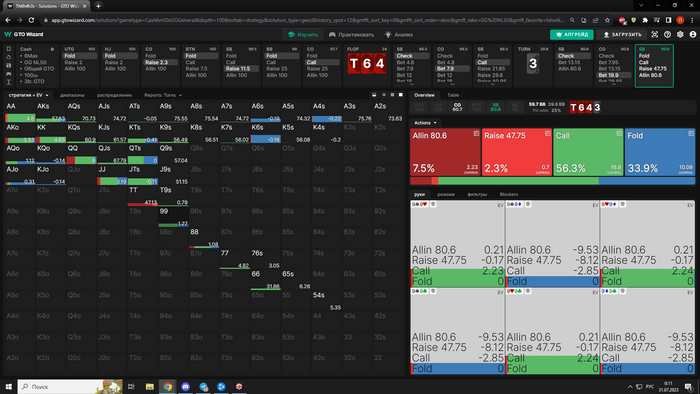Select the smallest square matrix size icon
The height and width of the screenshot is (394, 700).
(x=383, y=95)
